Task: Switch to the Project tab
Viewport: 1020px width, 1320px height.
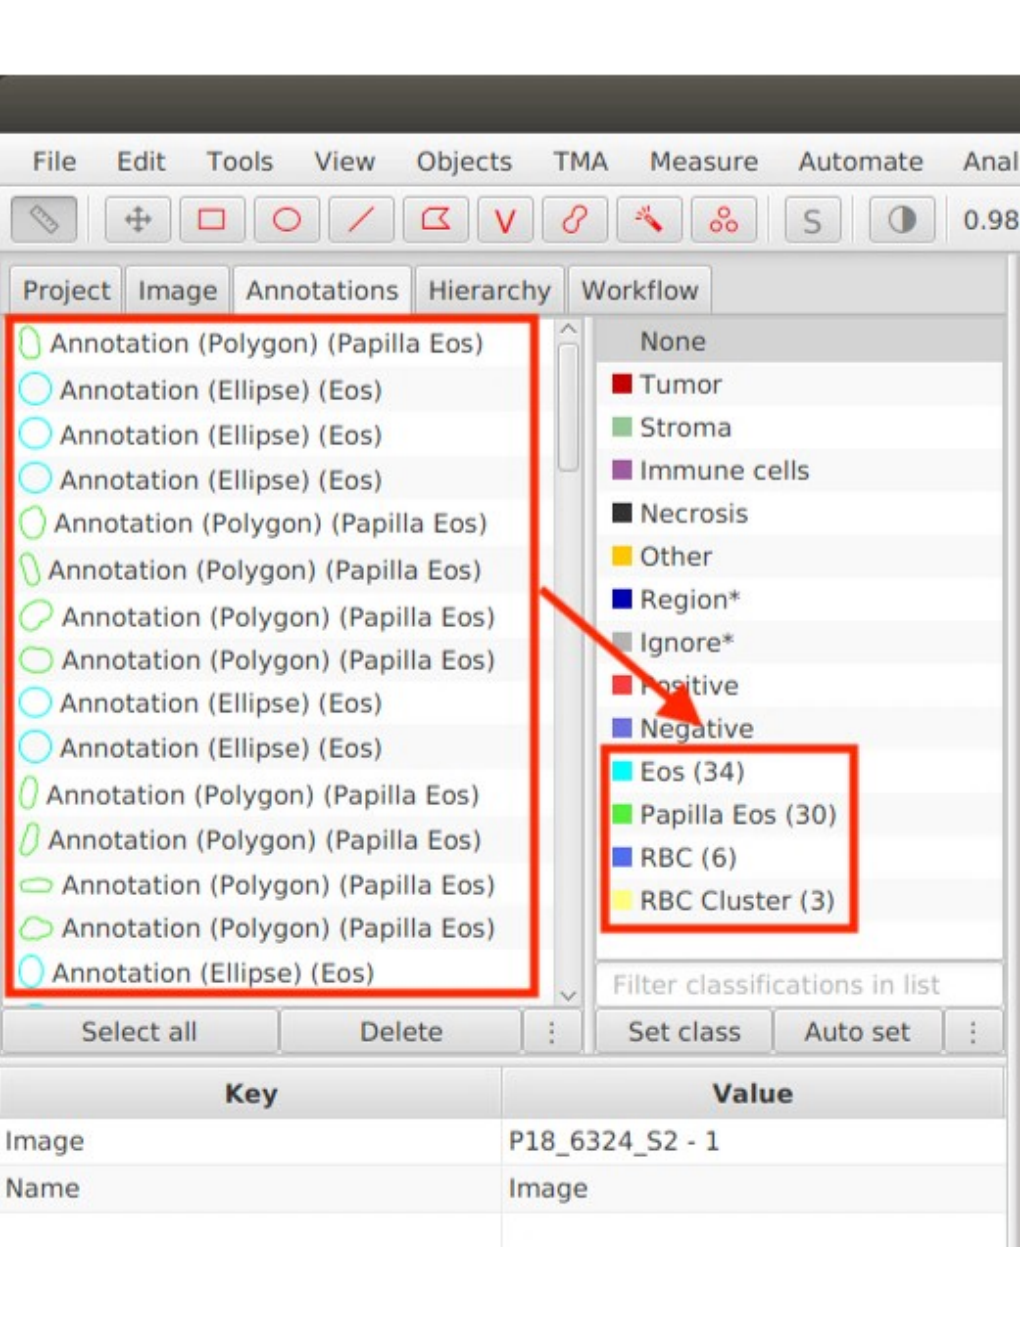Action: point(66,290)
